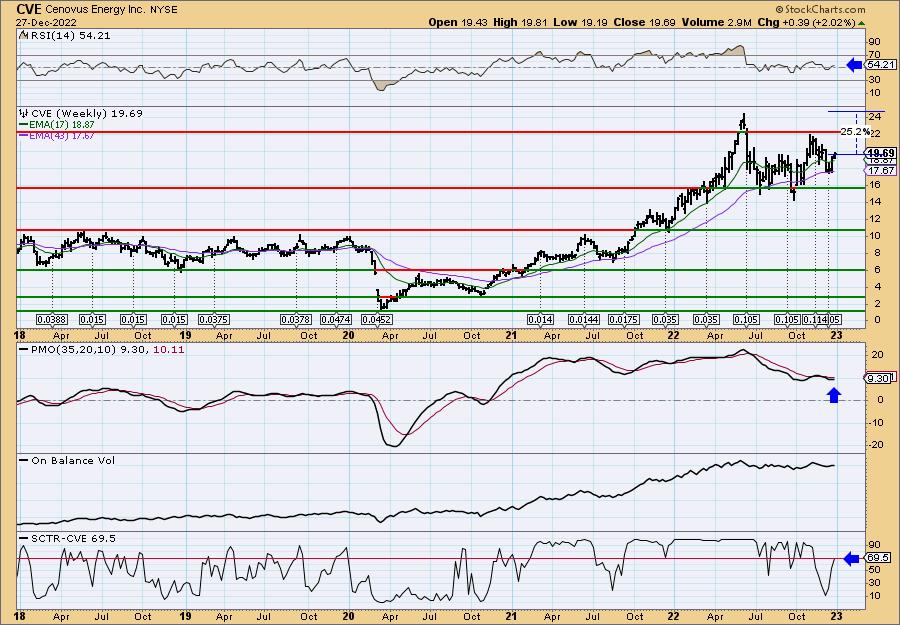Image resolution: width=900 pixels, height=625 pixels.
Task: Click the 25.2% upside target annotation
Action: pos(855,131)
